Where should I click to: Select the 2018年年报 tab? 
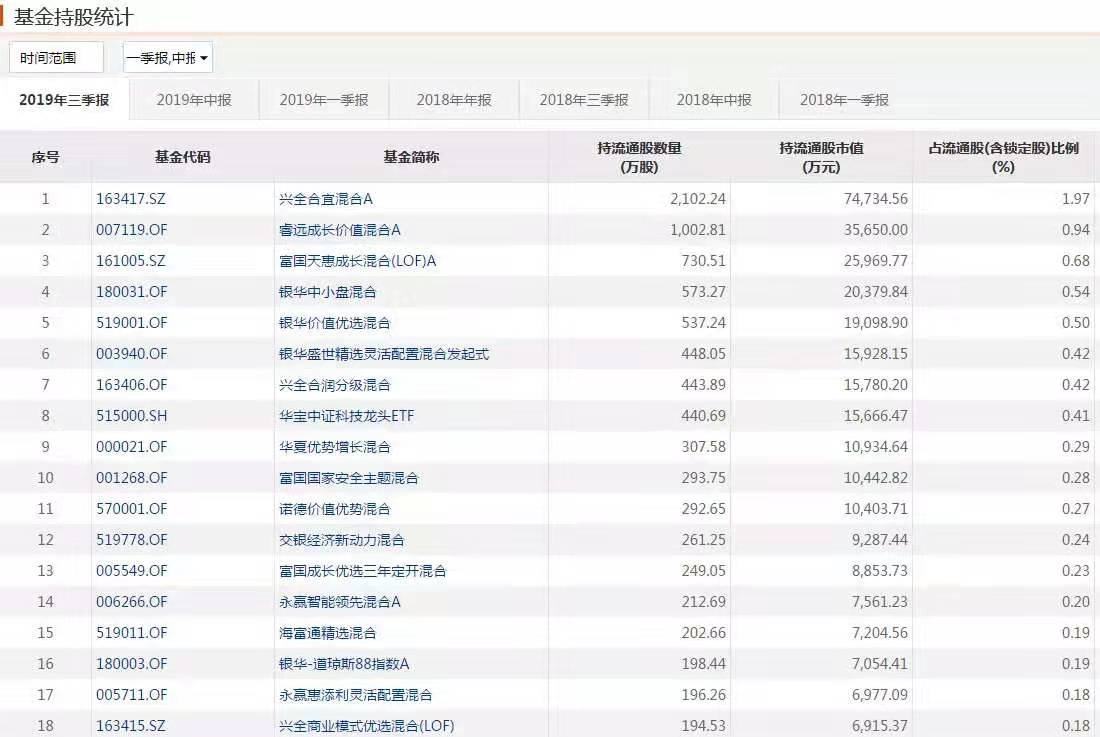(454, 100)
